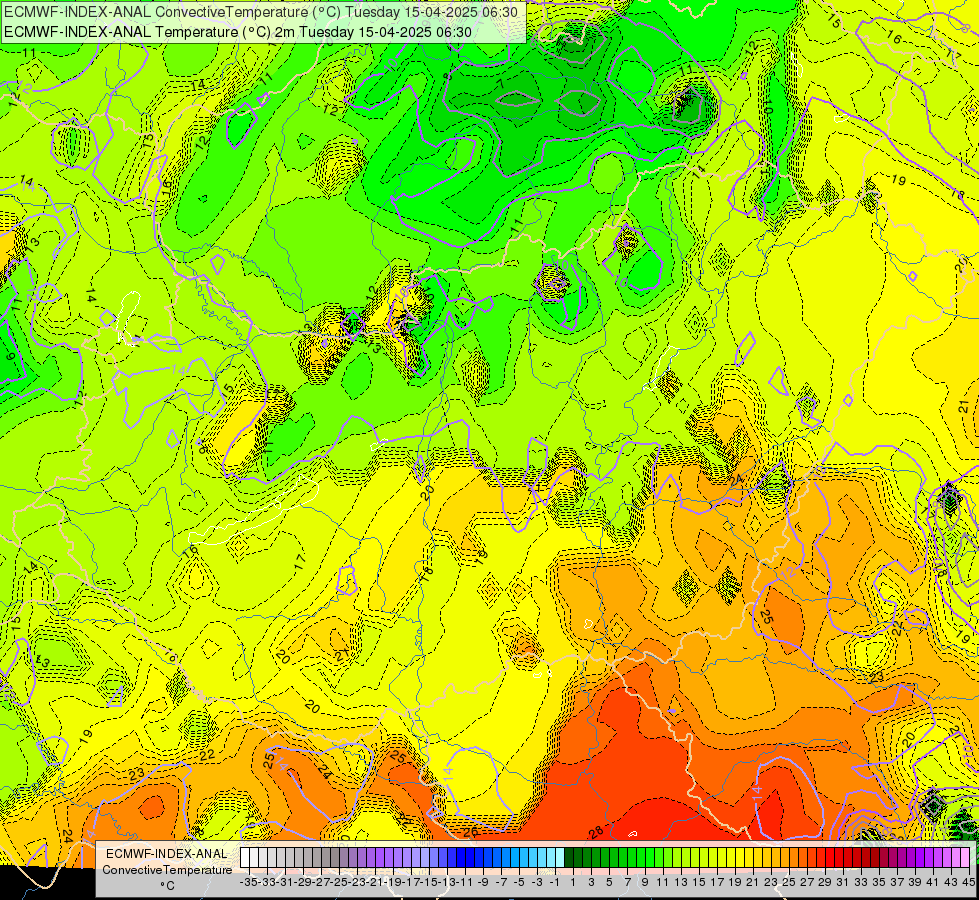
Task: Select the white swatch at the legend's start
Action: 244,858
